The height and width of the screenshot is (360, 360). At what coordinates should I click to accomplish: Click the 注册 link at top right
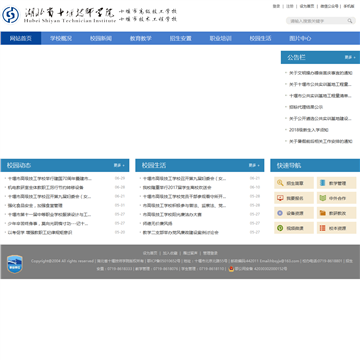(x=290, y=6)
